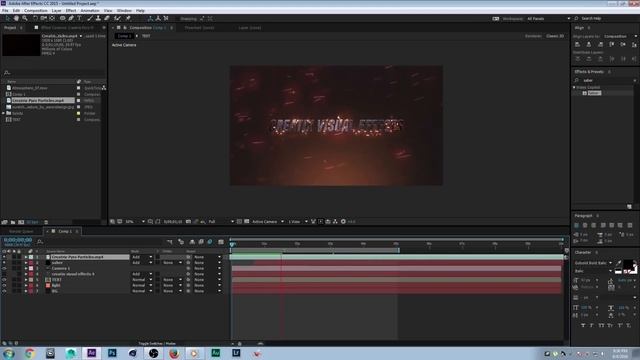Screen dimensions: 640x360
Task: Open the Workspace All Panels dropdown
Action: pyautogui.click(x=548, y=19)
